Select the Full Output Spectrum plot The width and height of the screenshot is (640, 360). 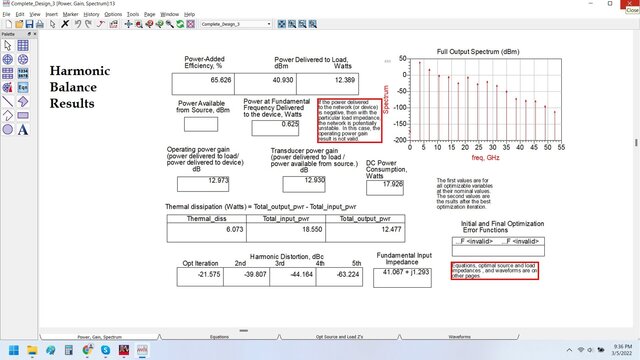coord(485,99)
